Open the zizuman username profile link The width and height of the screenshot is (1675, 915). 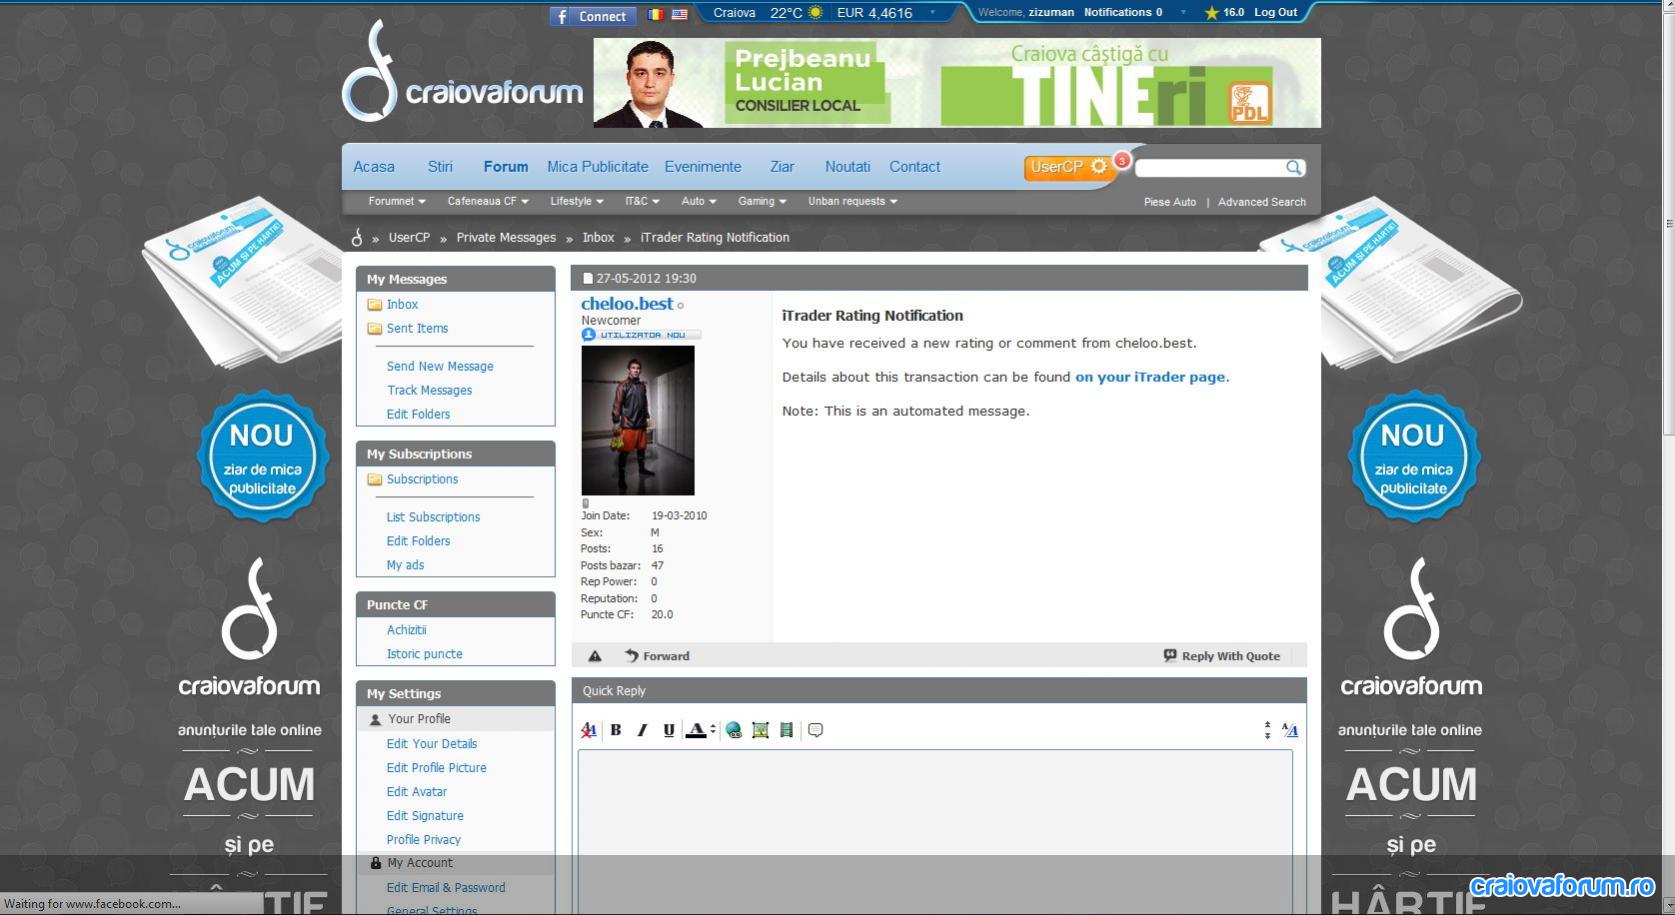pyautogui.click(x=1051, y=12)
